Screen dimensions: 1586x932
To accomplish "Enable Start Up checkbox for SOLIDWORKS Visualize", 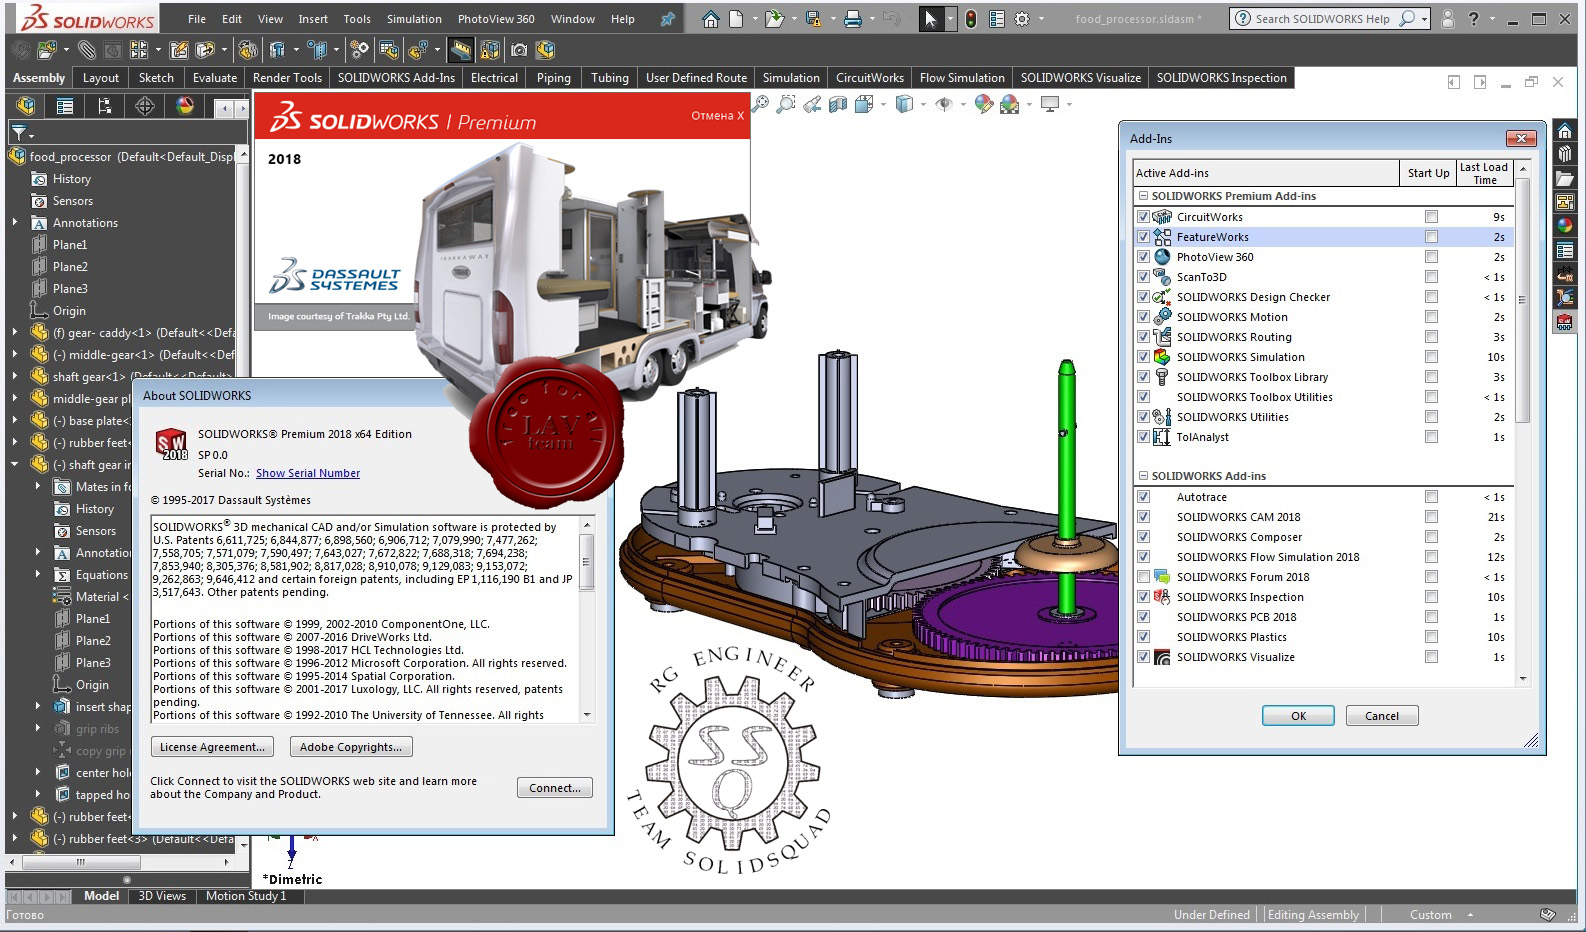I will tap(1431, 657).
